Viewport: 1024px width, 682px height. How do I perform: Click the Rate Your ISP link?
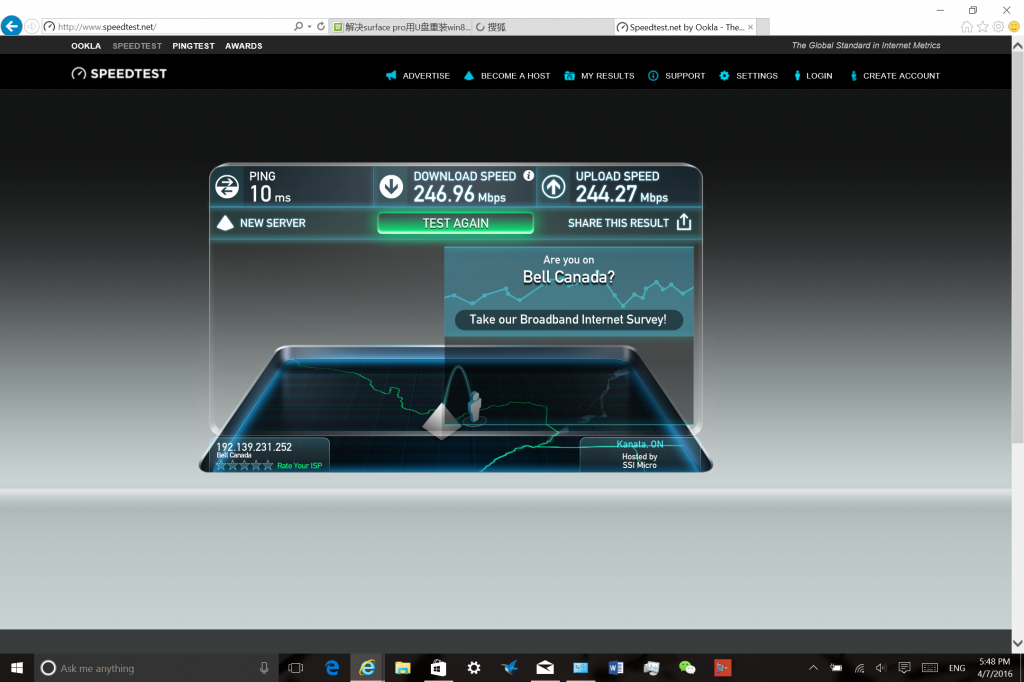click(x=300, y=466)
